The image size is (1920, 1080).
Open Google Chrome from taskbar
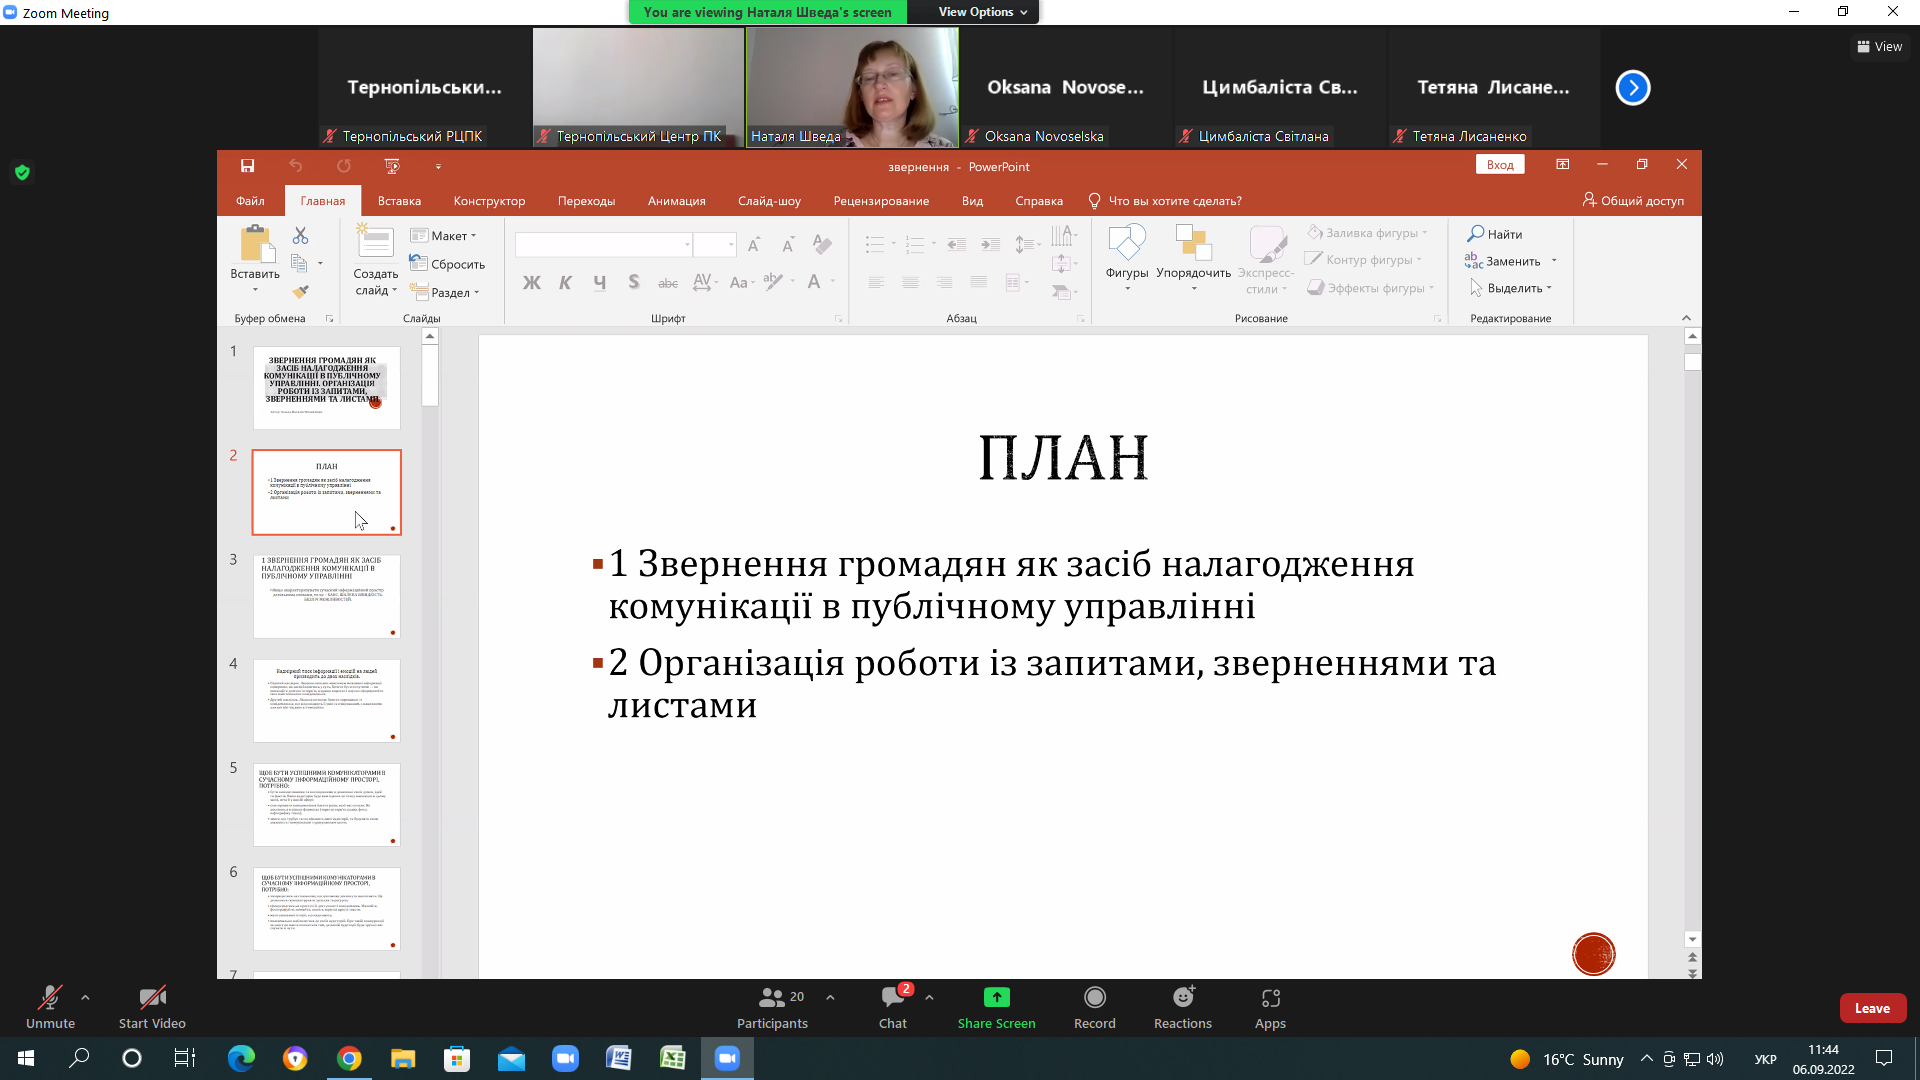(349, 1058)
